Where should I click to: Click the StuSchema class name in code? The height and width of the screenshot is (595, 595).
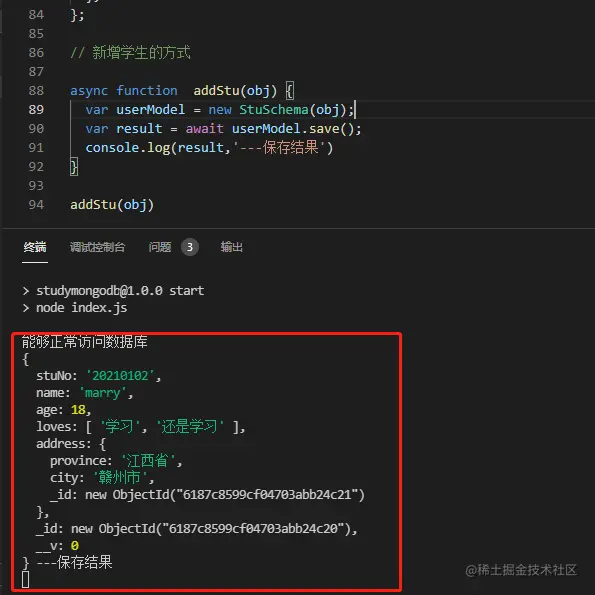(274, 110)
